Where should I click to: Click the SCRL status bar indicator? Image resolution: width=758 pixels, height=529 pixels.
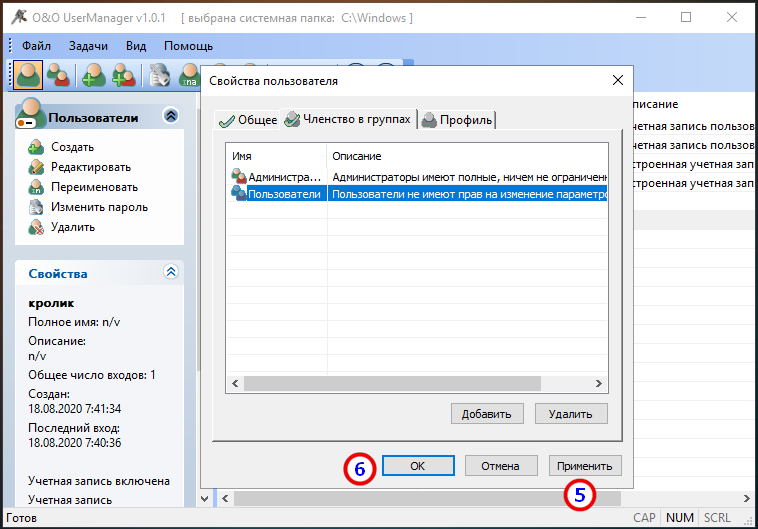(717, 518)
